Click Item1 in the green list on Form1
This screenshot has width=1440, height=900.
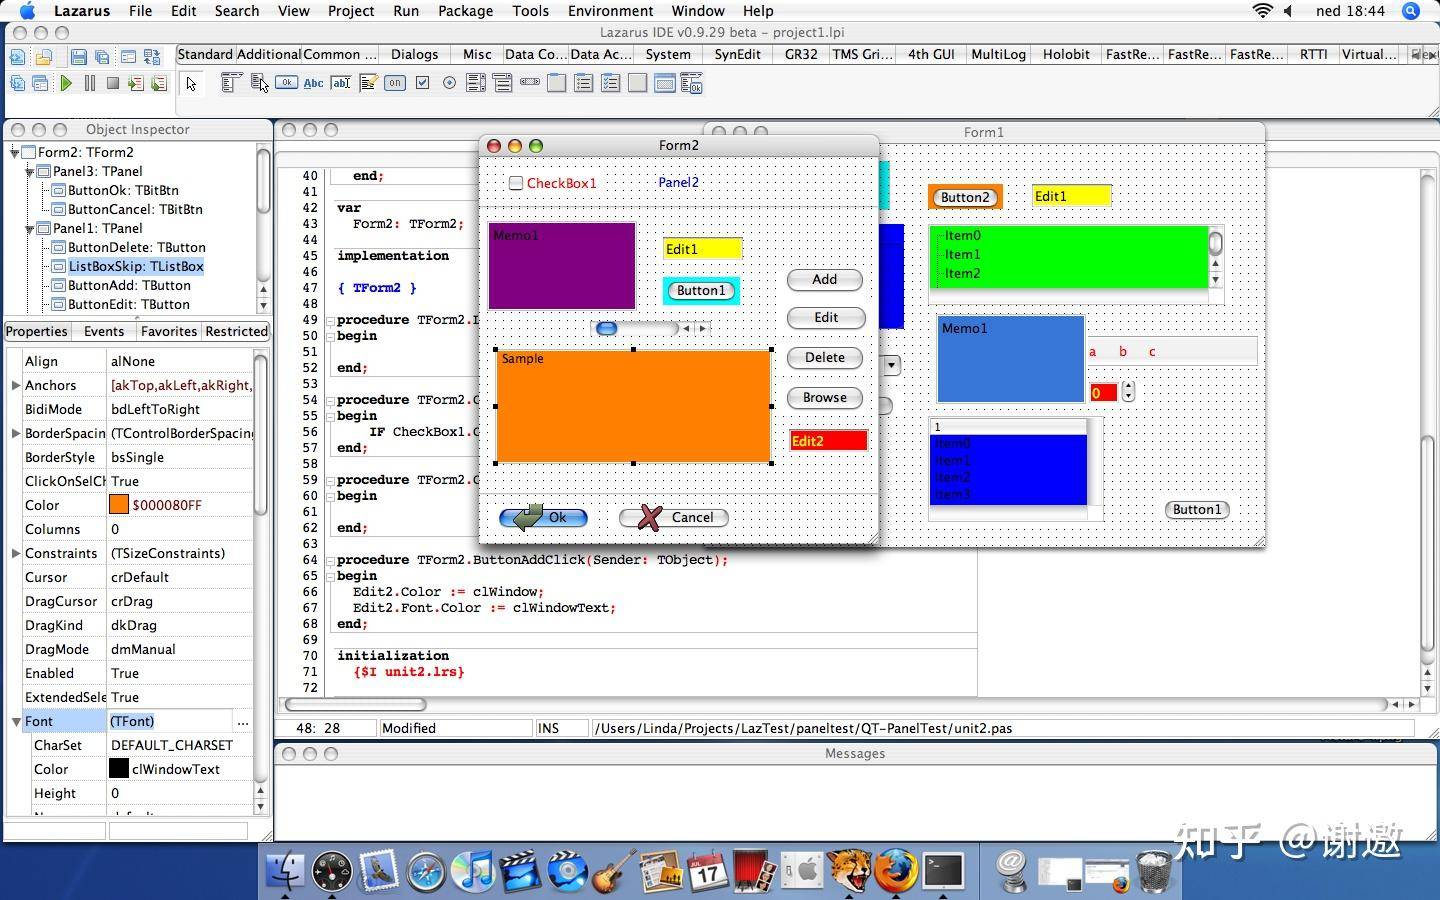(963, 254)
